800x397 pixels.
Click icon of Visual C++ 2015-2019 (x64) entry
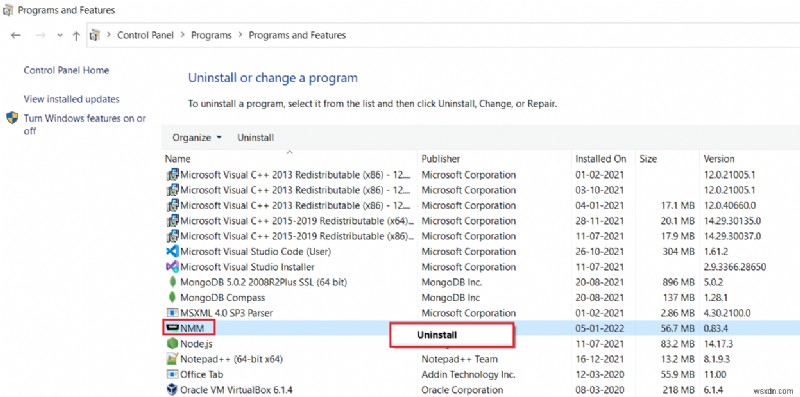tap(172, 220)
